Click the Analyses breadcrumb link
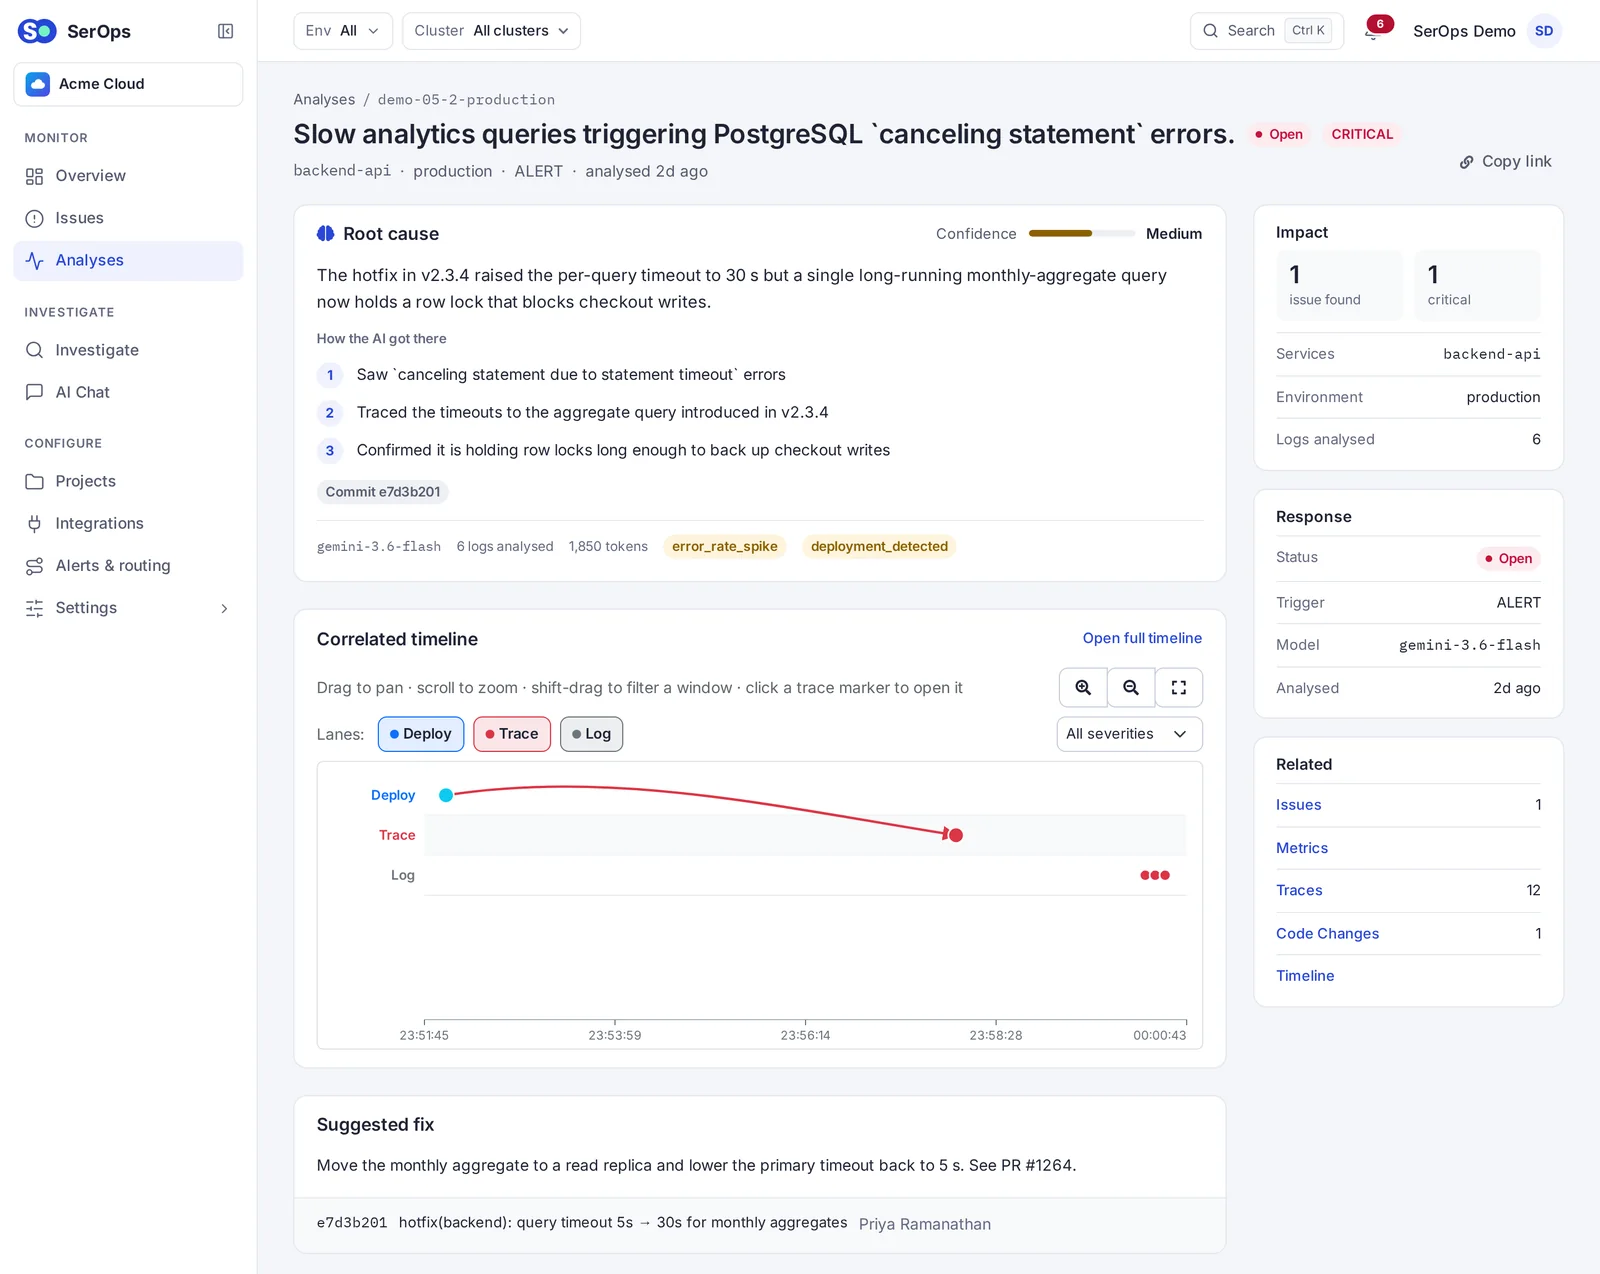 click(x=324, y=100)
